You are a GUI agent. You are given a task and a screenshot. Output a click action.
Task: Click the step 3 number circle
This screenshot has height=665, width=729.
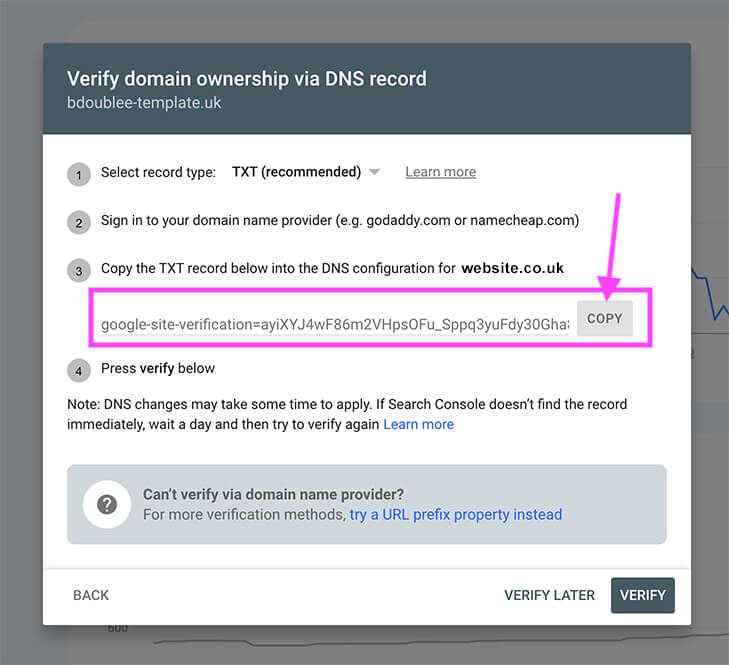(x=79, y=270)
